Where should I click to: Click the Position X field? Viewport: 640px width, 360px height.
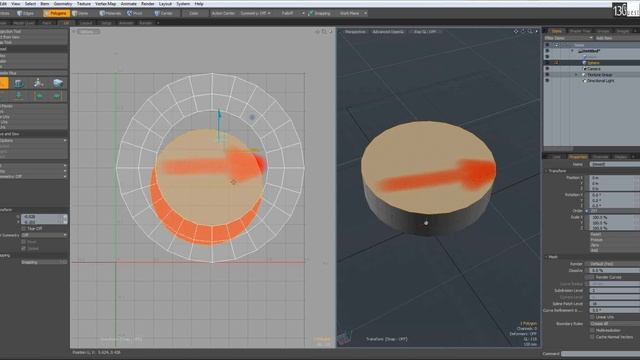pyautogui.click(x=615, y=178)
